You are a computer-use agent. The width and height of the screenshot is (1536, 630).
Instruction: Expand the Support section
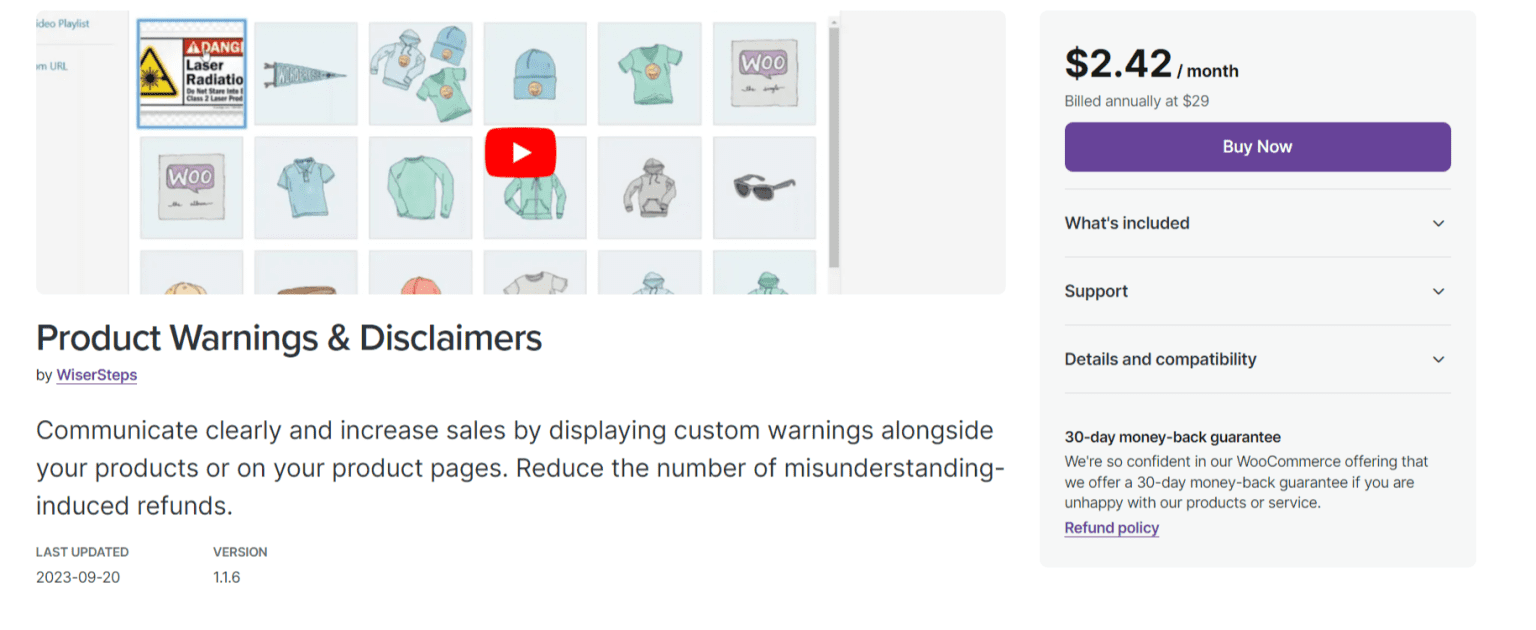point(1257,291)
